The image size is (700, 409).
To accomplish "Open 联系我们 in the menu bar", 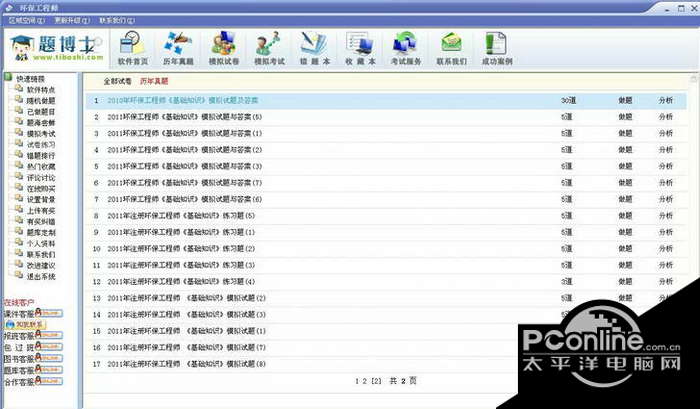I will (117, 20).
